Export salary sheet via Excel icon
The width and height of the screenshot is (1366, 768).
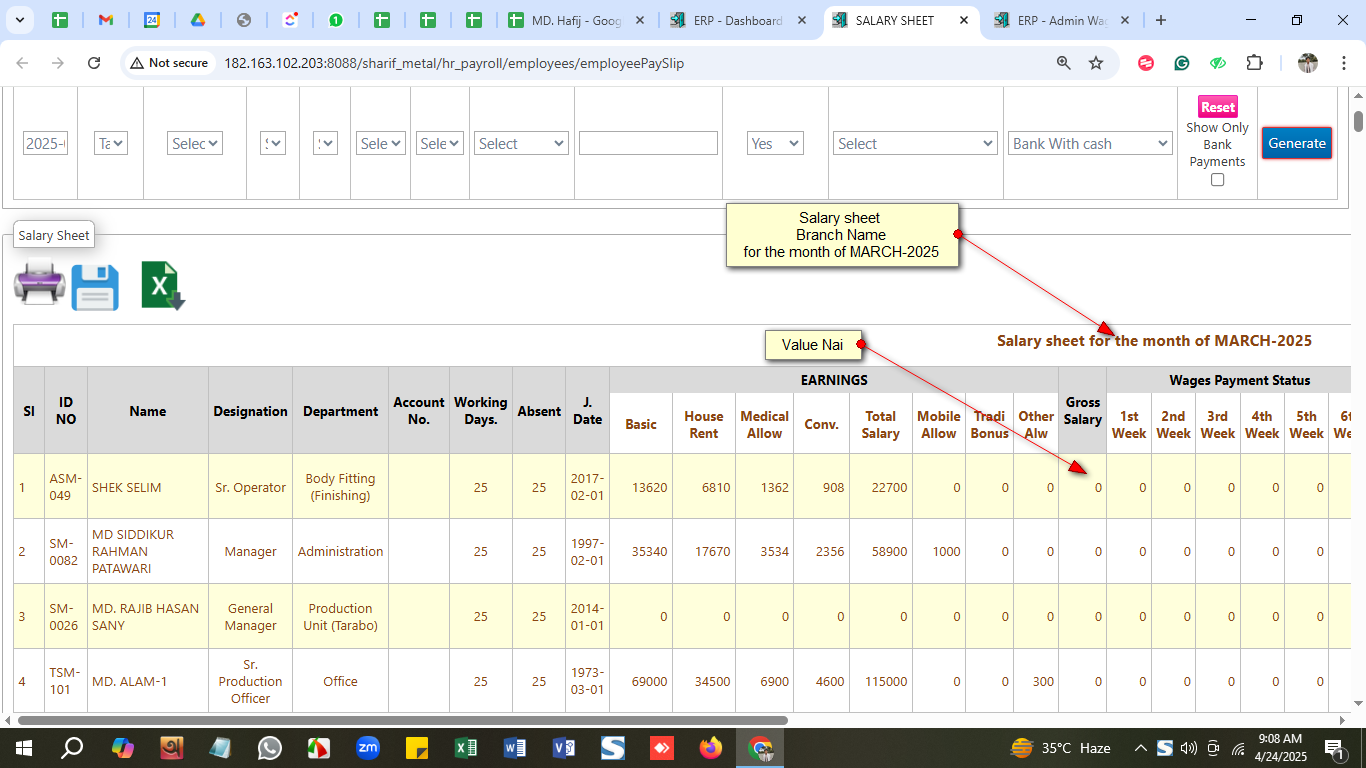click(x=162, y=286)
